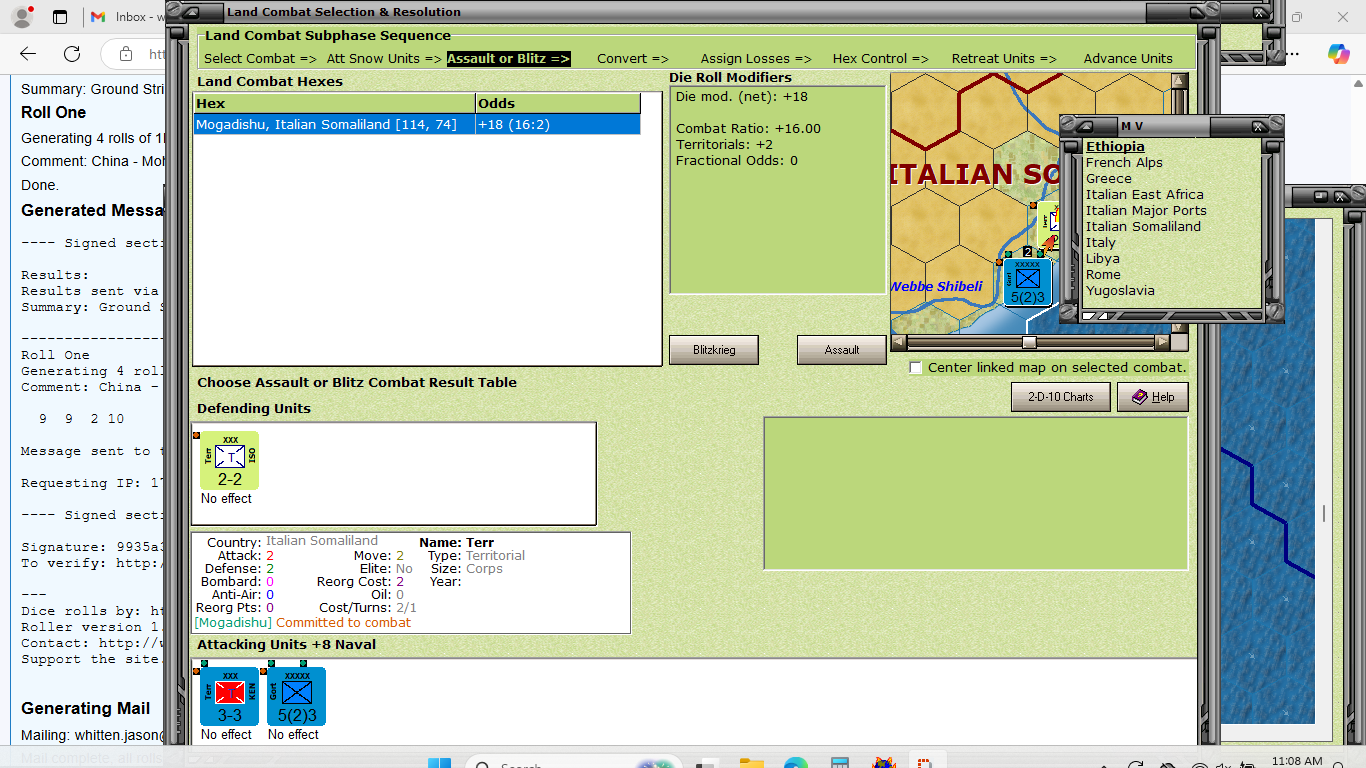Select the Mogadishu, Italian Somaliland combat row
This screenshot has height=768, width=1366.
(x=417, y=124)
